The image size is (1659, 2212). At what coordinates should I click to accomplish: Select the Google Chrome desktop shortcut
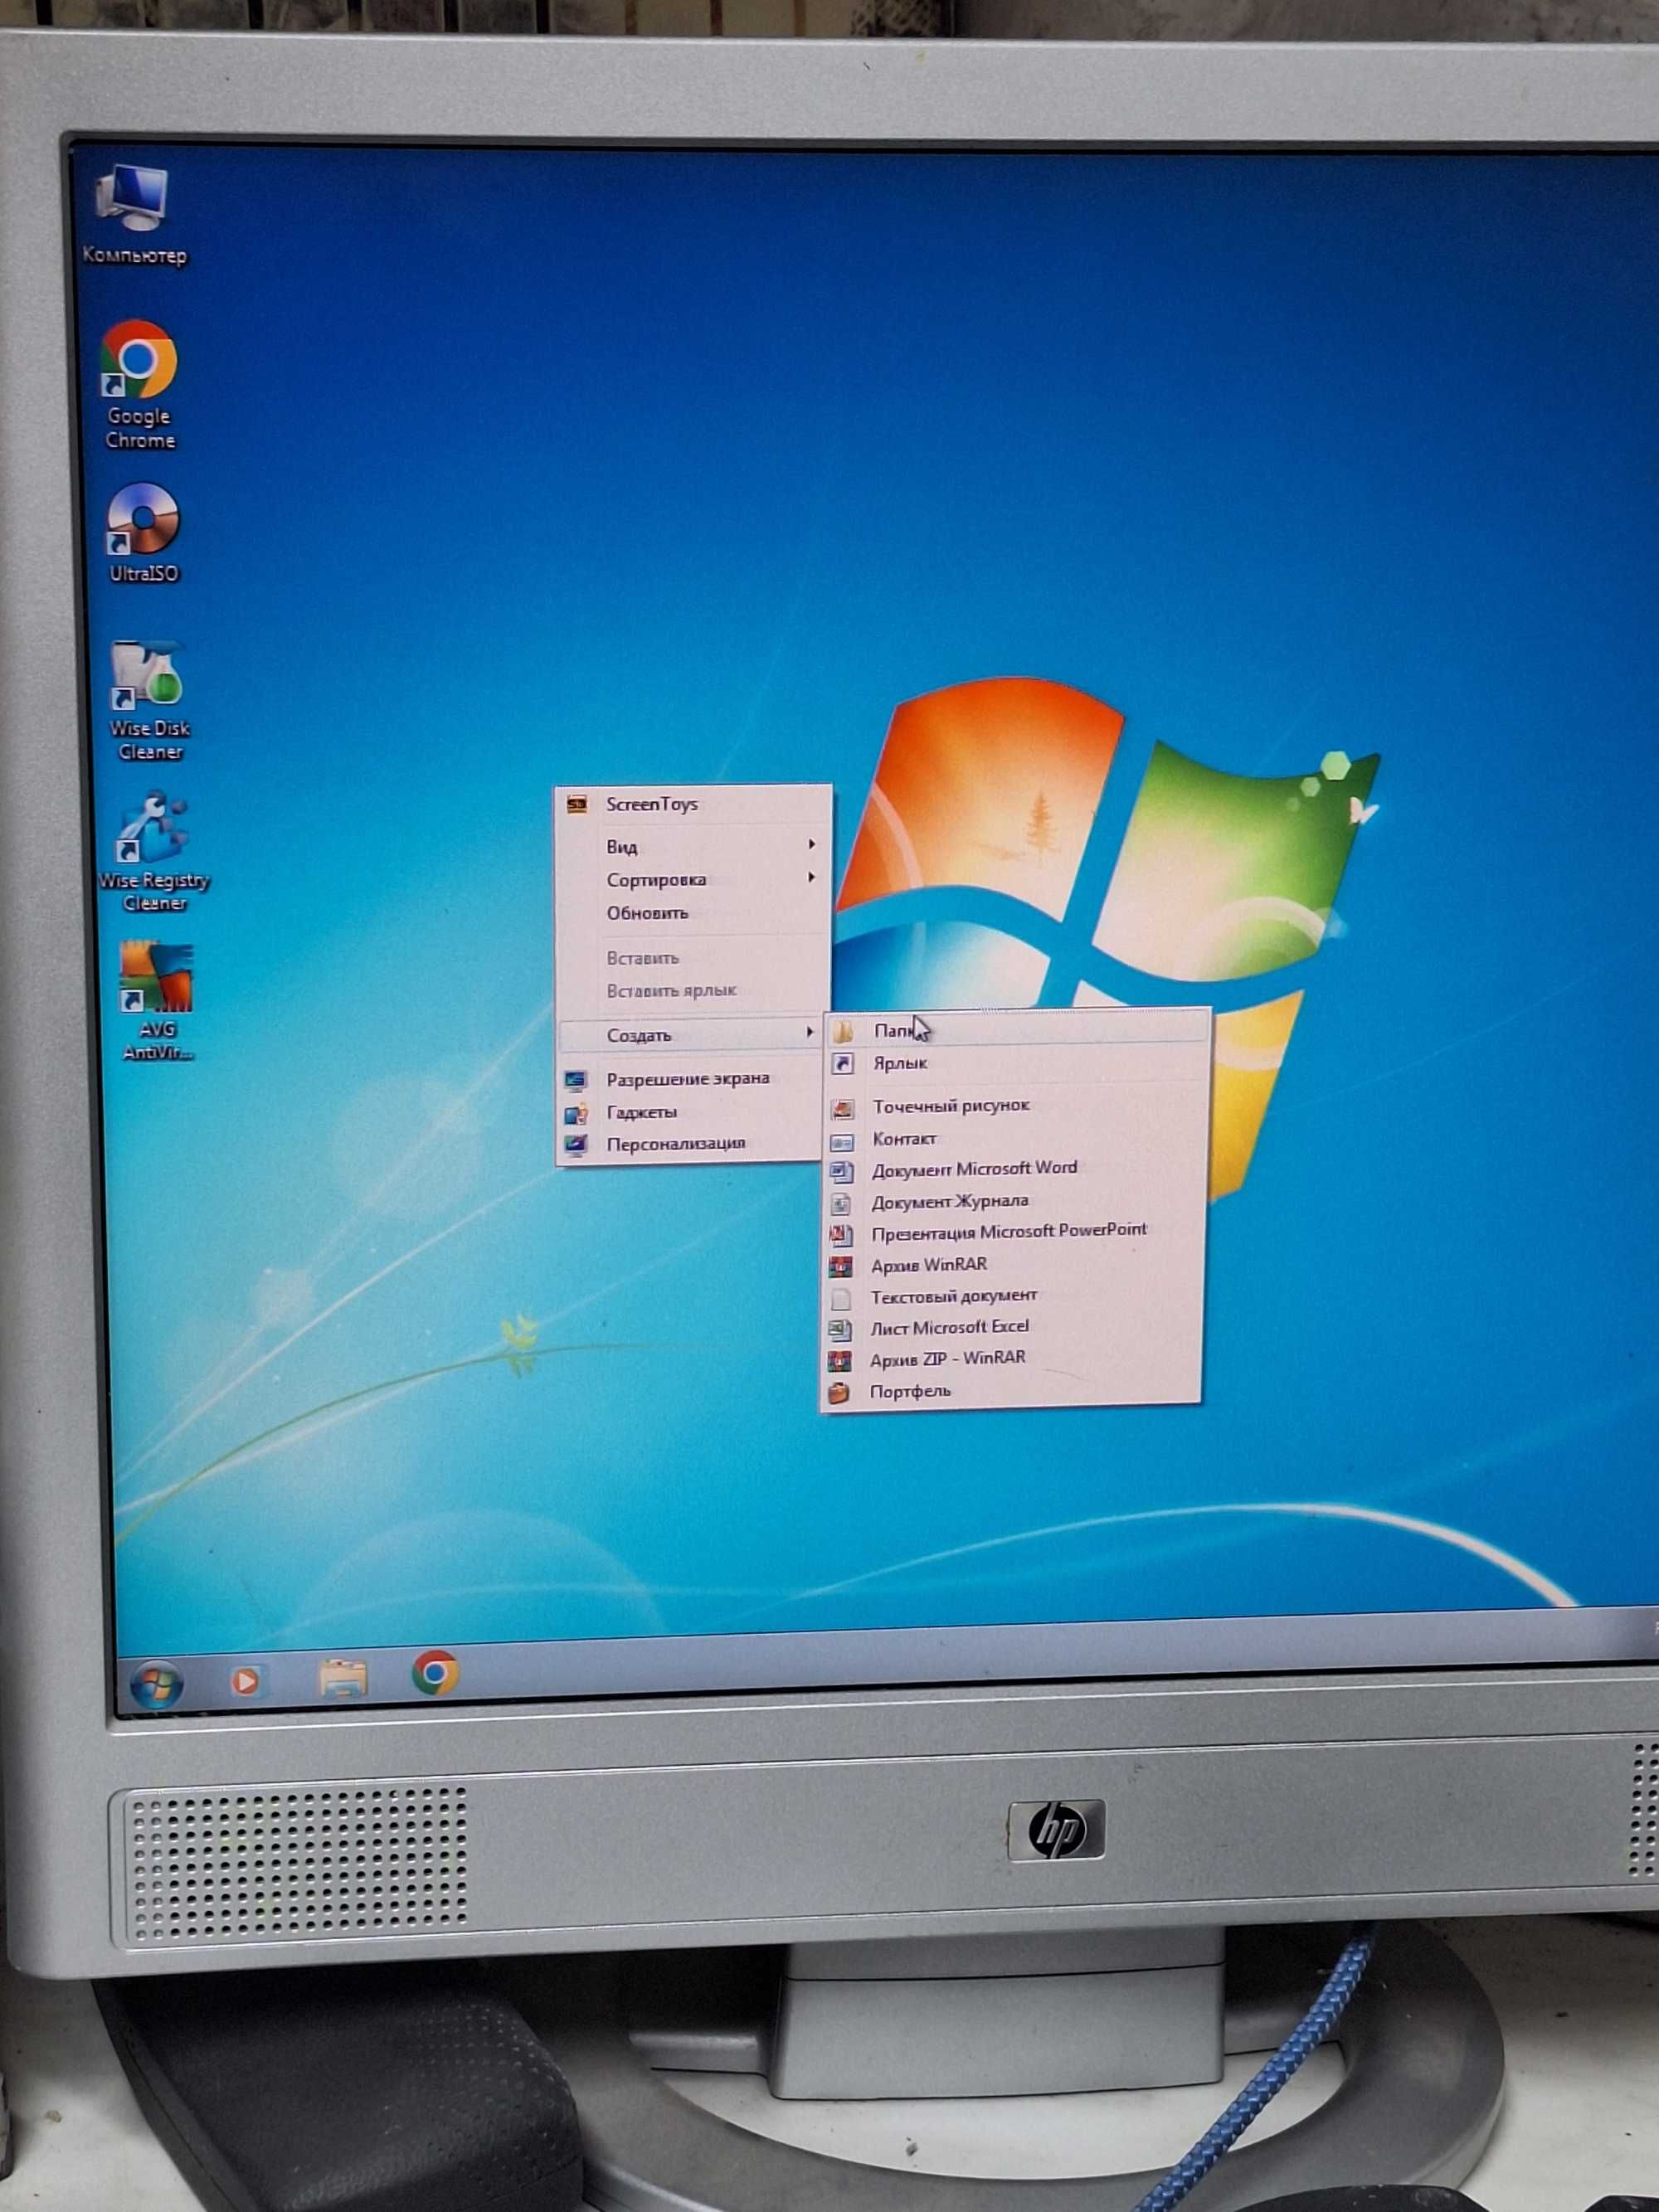pyautogui.click(x=139, y=385)
